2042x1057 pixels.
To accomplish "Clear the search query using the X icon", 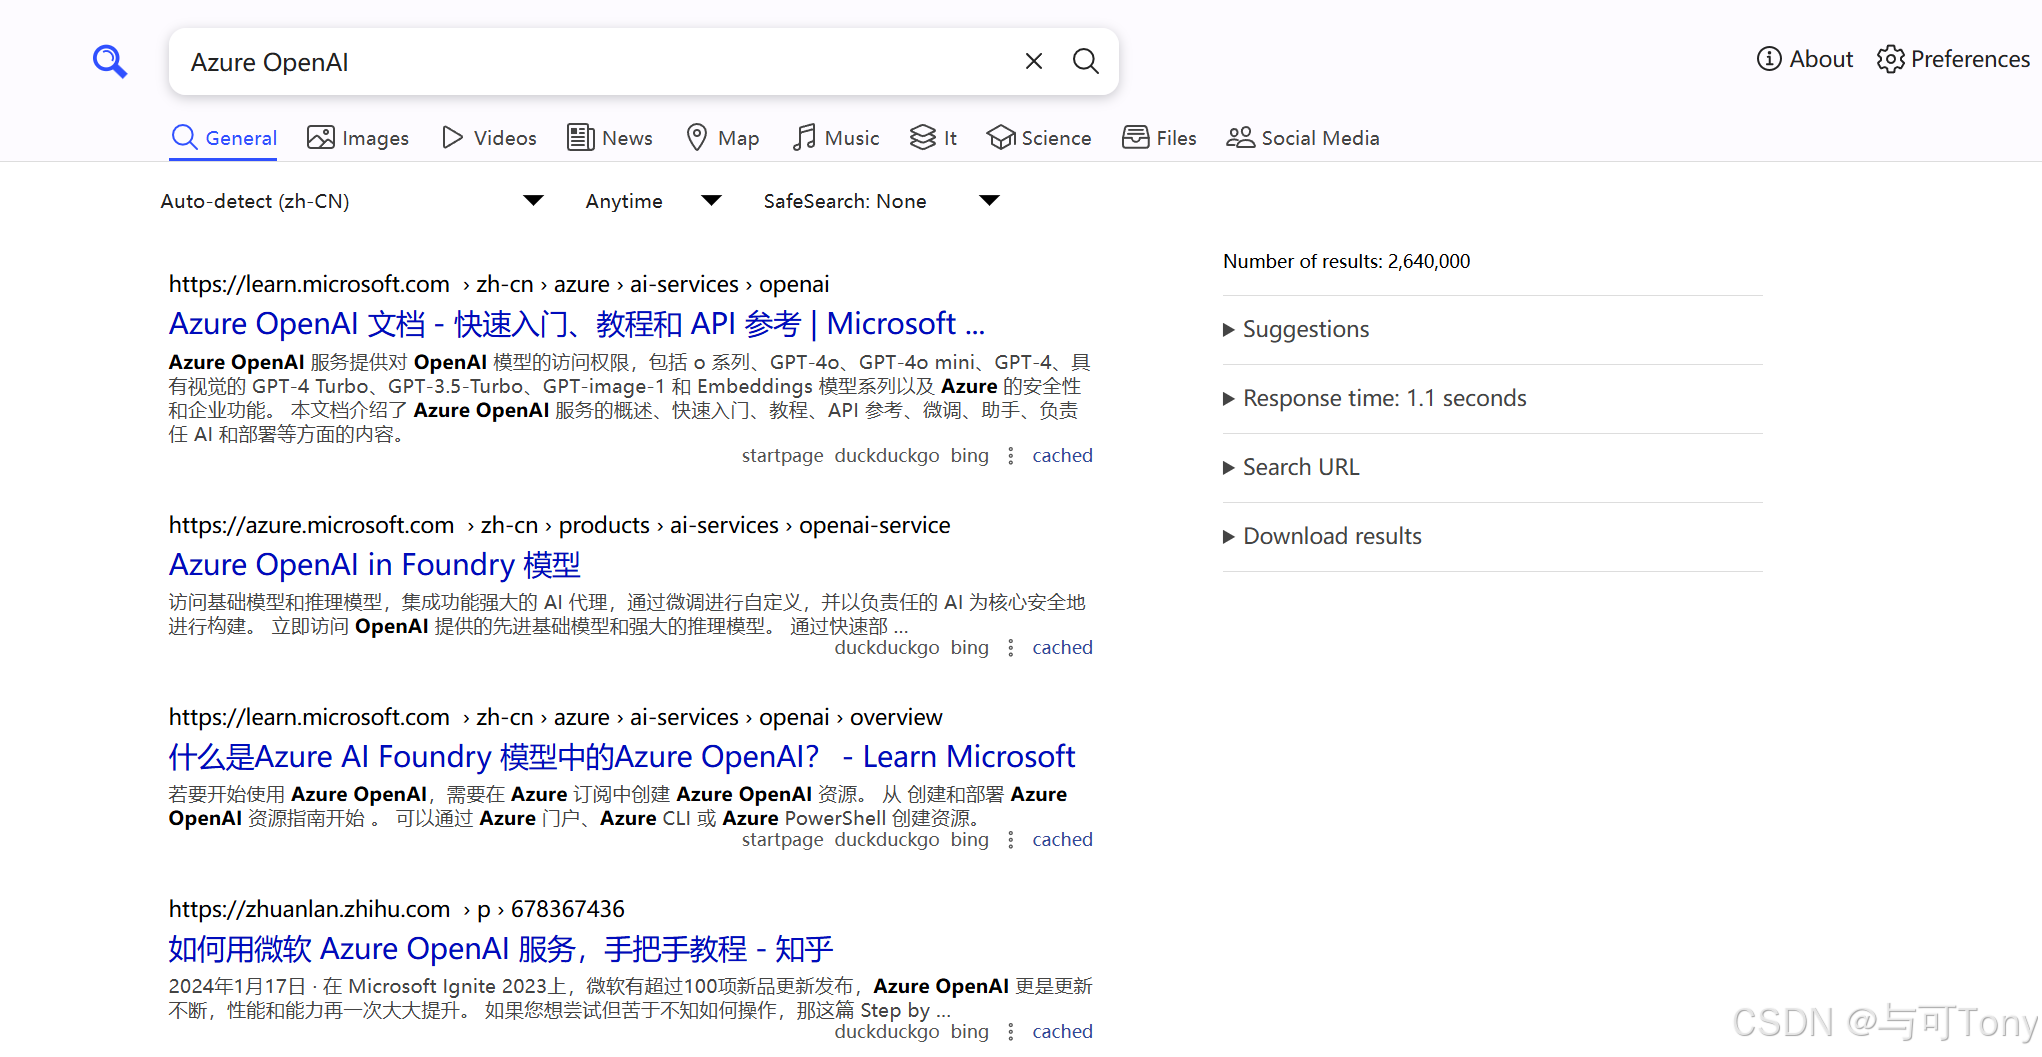I will point(1033,61).
